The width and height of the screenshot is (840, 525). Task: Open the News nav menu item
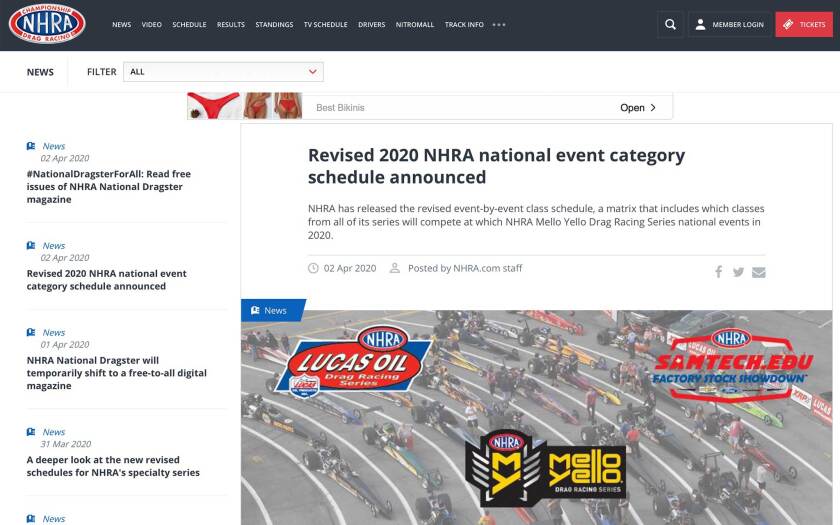click(x=122, y=25)
